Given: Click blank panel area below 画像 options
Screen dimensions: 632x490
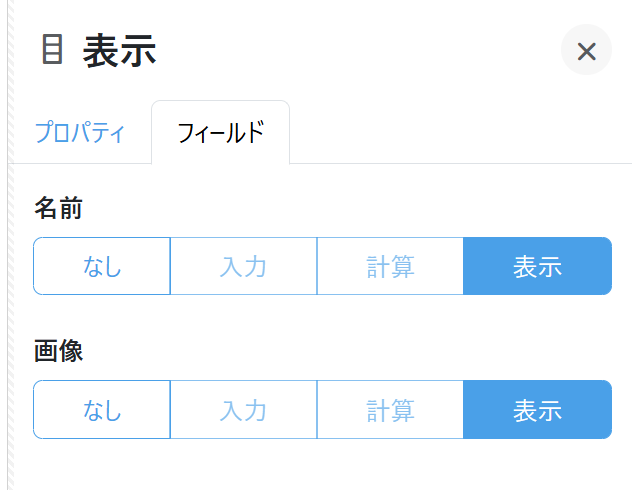Looking at the screenshot, I should click(320, 465).
